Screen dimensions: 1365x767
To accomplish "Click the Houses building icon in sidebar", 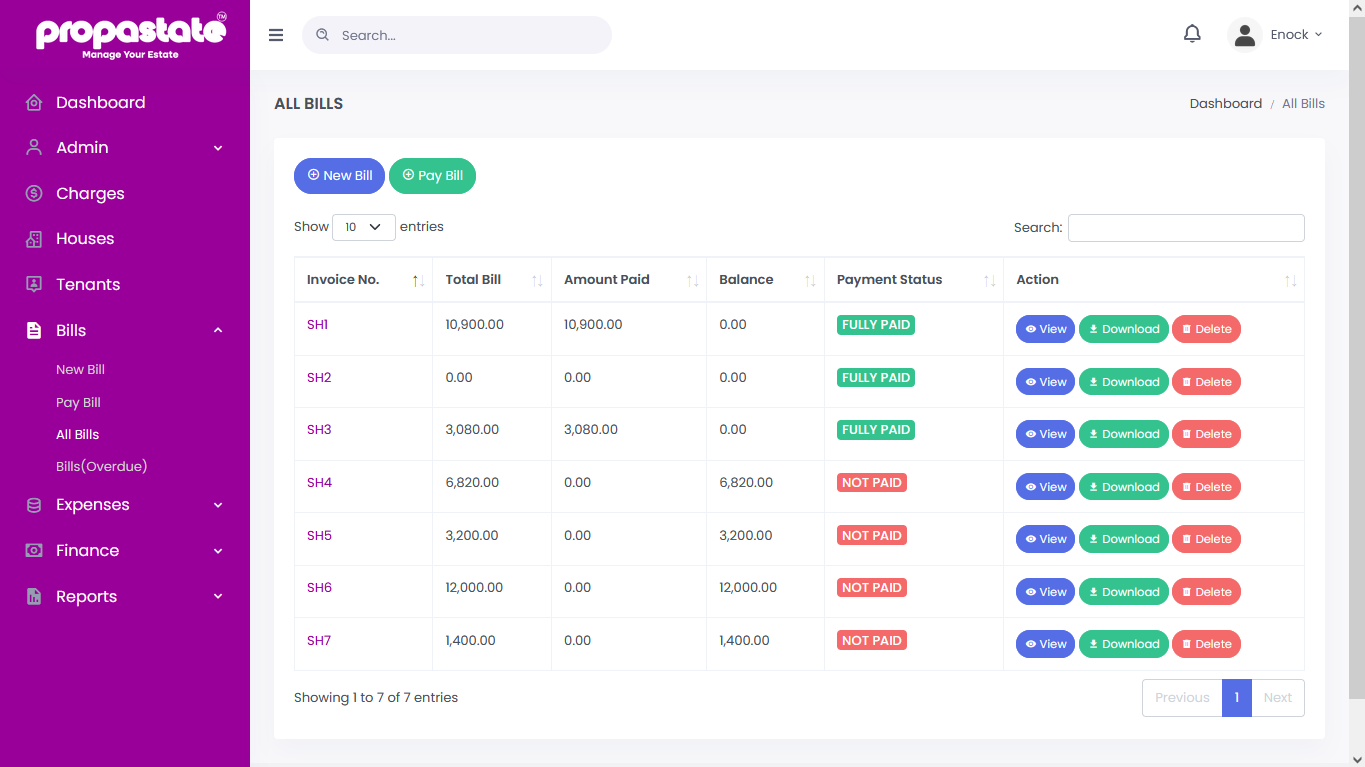I will coord(34,239).
